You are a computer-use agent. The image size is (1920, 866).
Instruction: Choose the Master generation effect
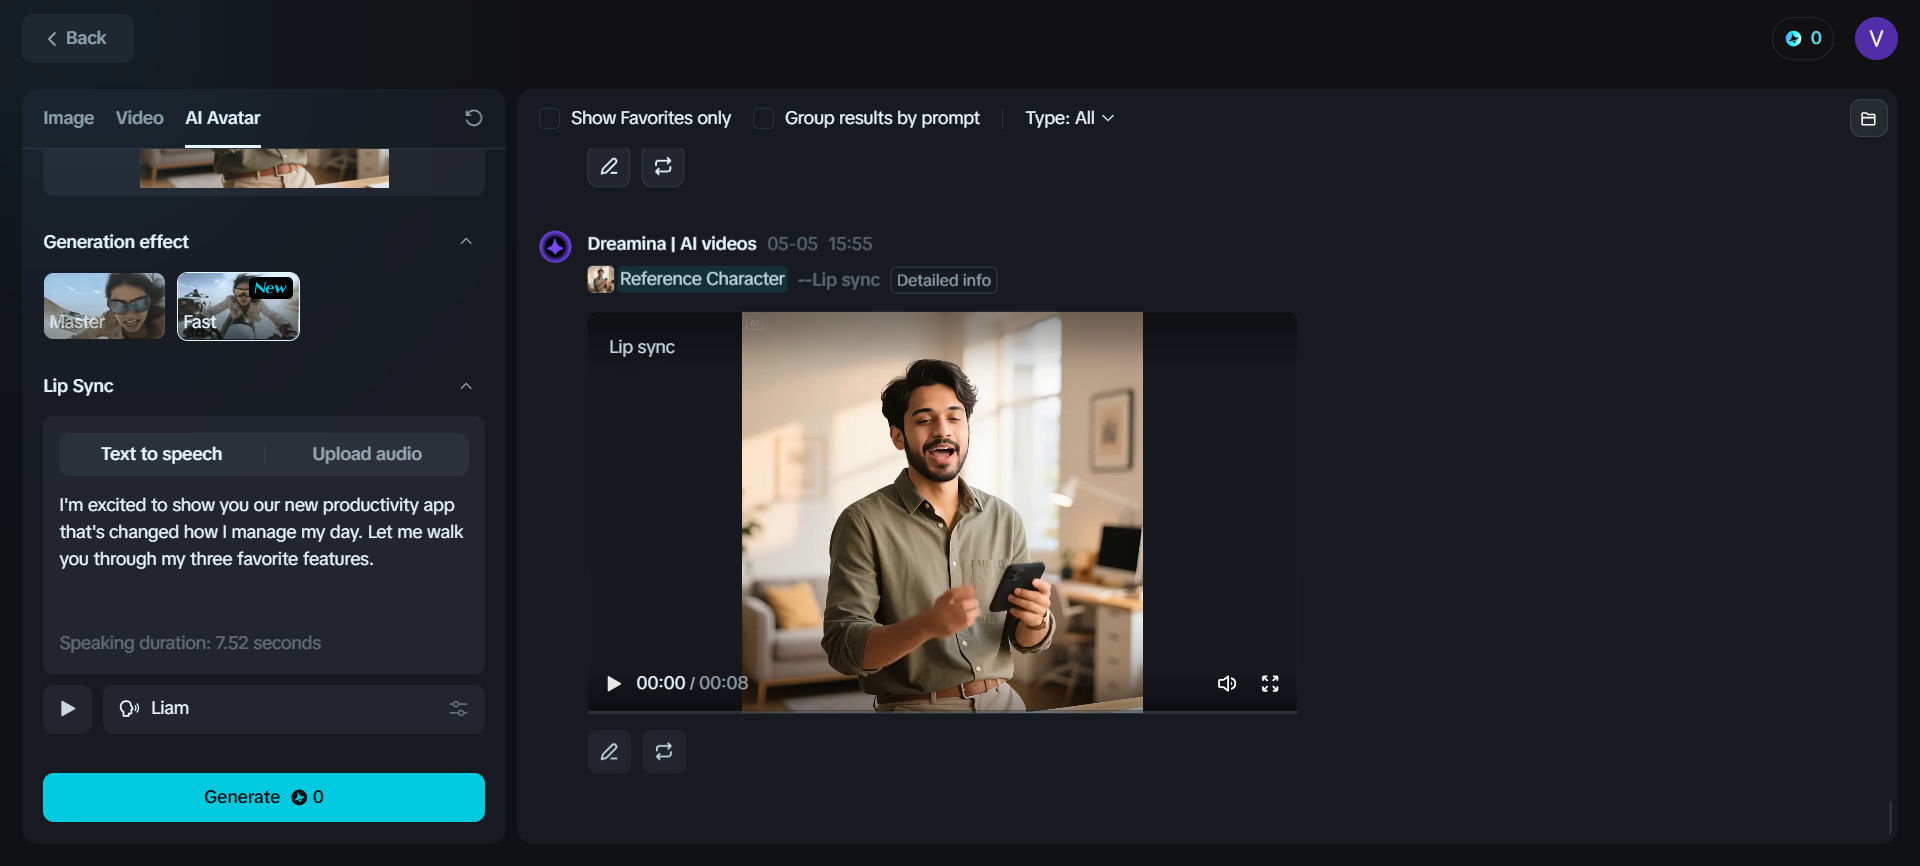pyautogui.click(x=105, y=306)
